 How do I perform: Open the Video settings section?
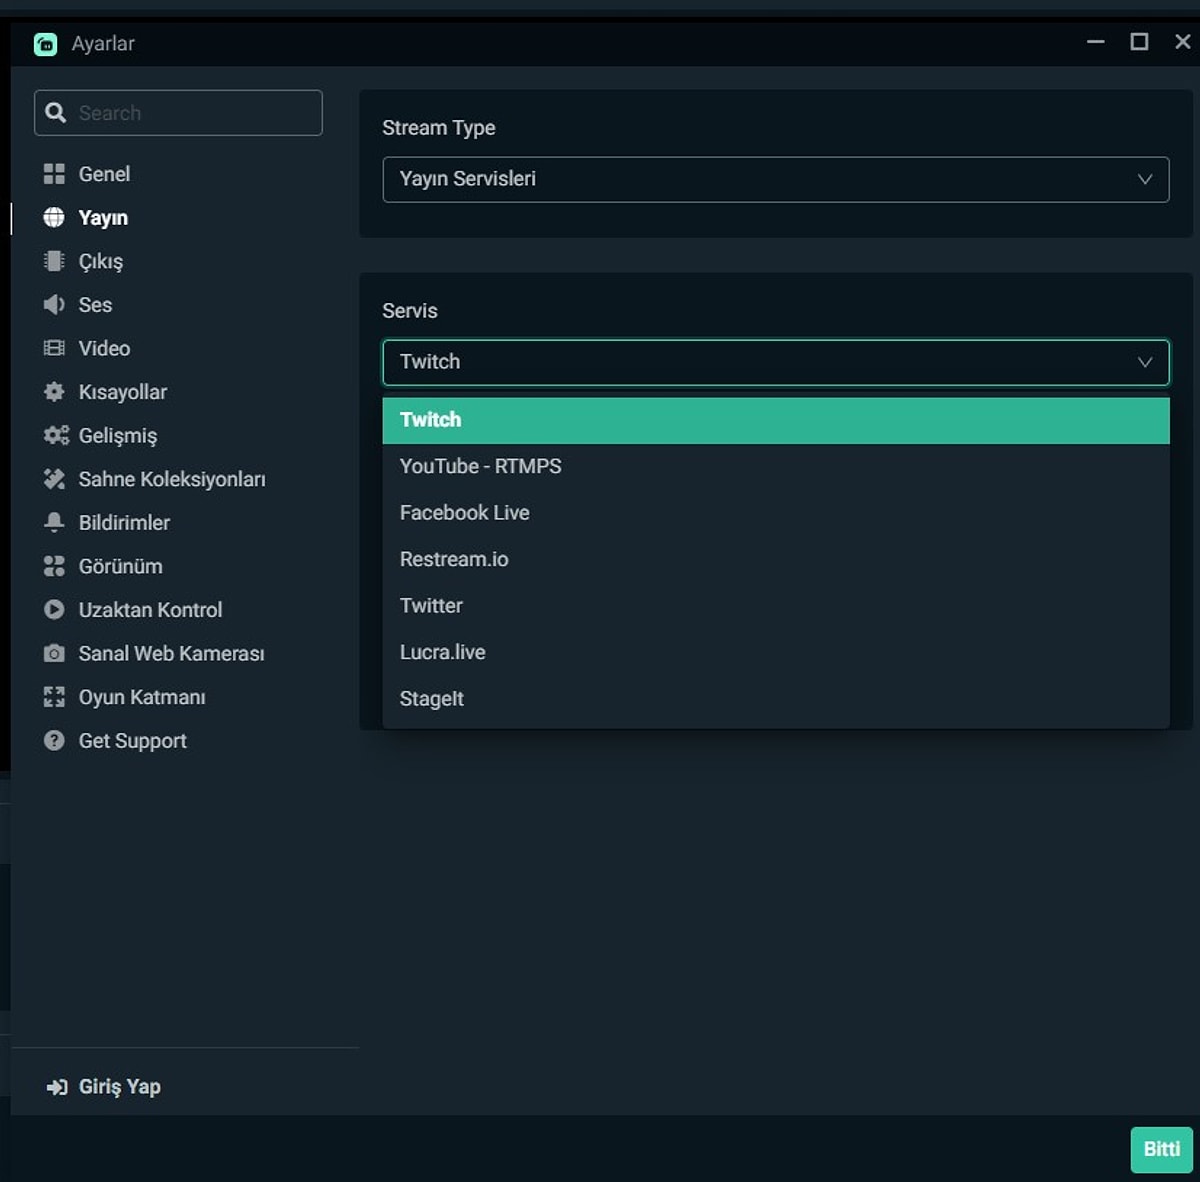104,348
